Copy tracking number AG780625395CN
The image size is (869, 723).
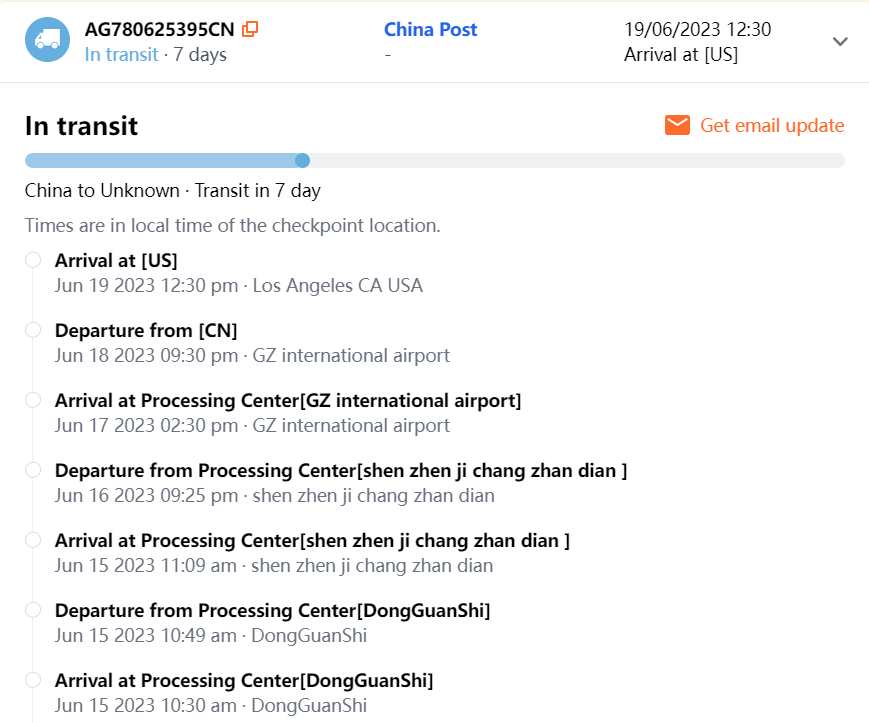tap(250, 30)
